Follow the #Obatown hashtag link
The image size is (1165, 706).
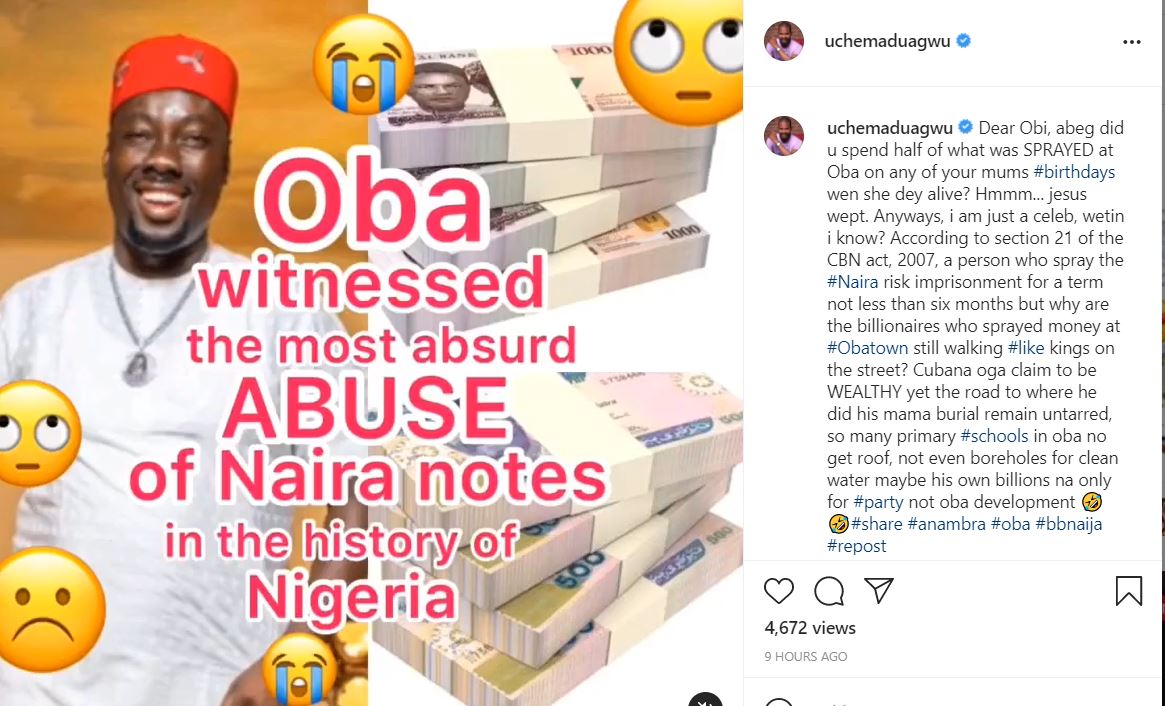(868, 348)
